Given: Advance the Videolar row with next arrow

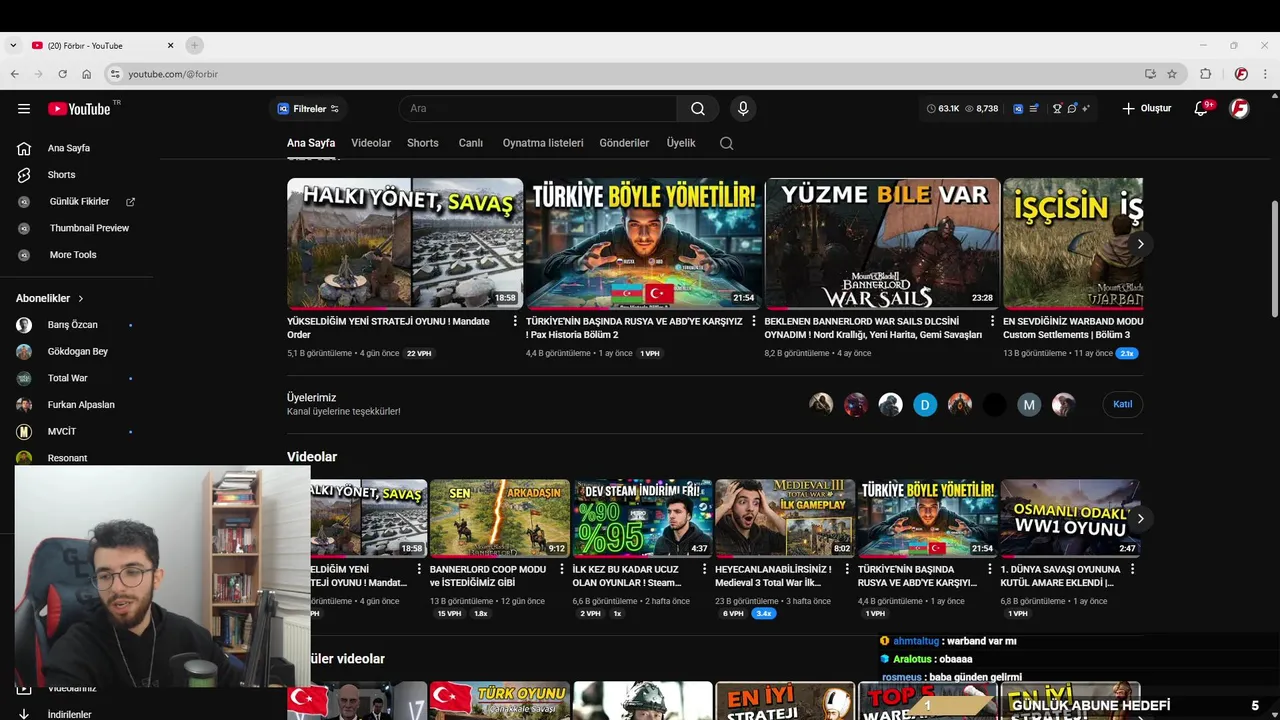Looking at the screenshot, I should coord(1140,518).
